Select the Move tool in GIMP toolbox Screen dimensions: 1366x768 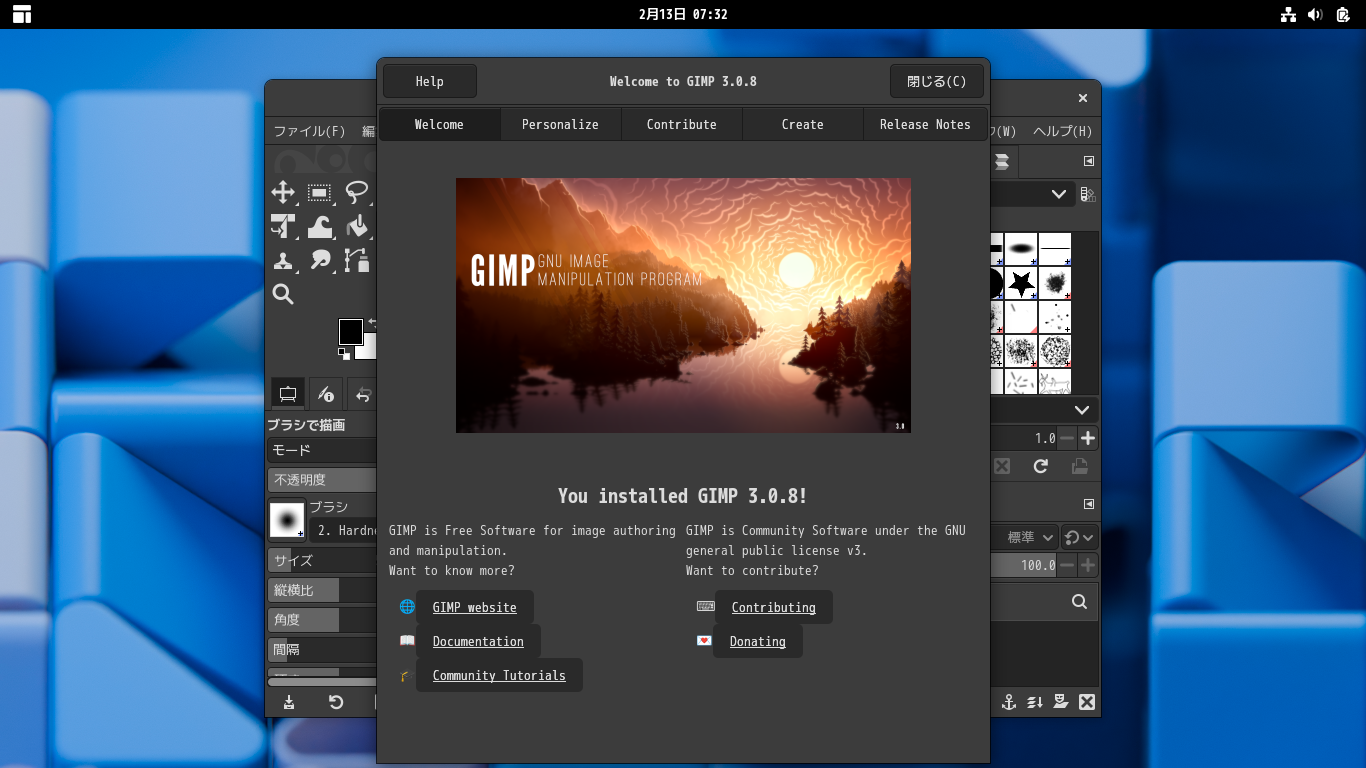[x=283, y=193]
